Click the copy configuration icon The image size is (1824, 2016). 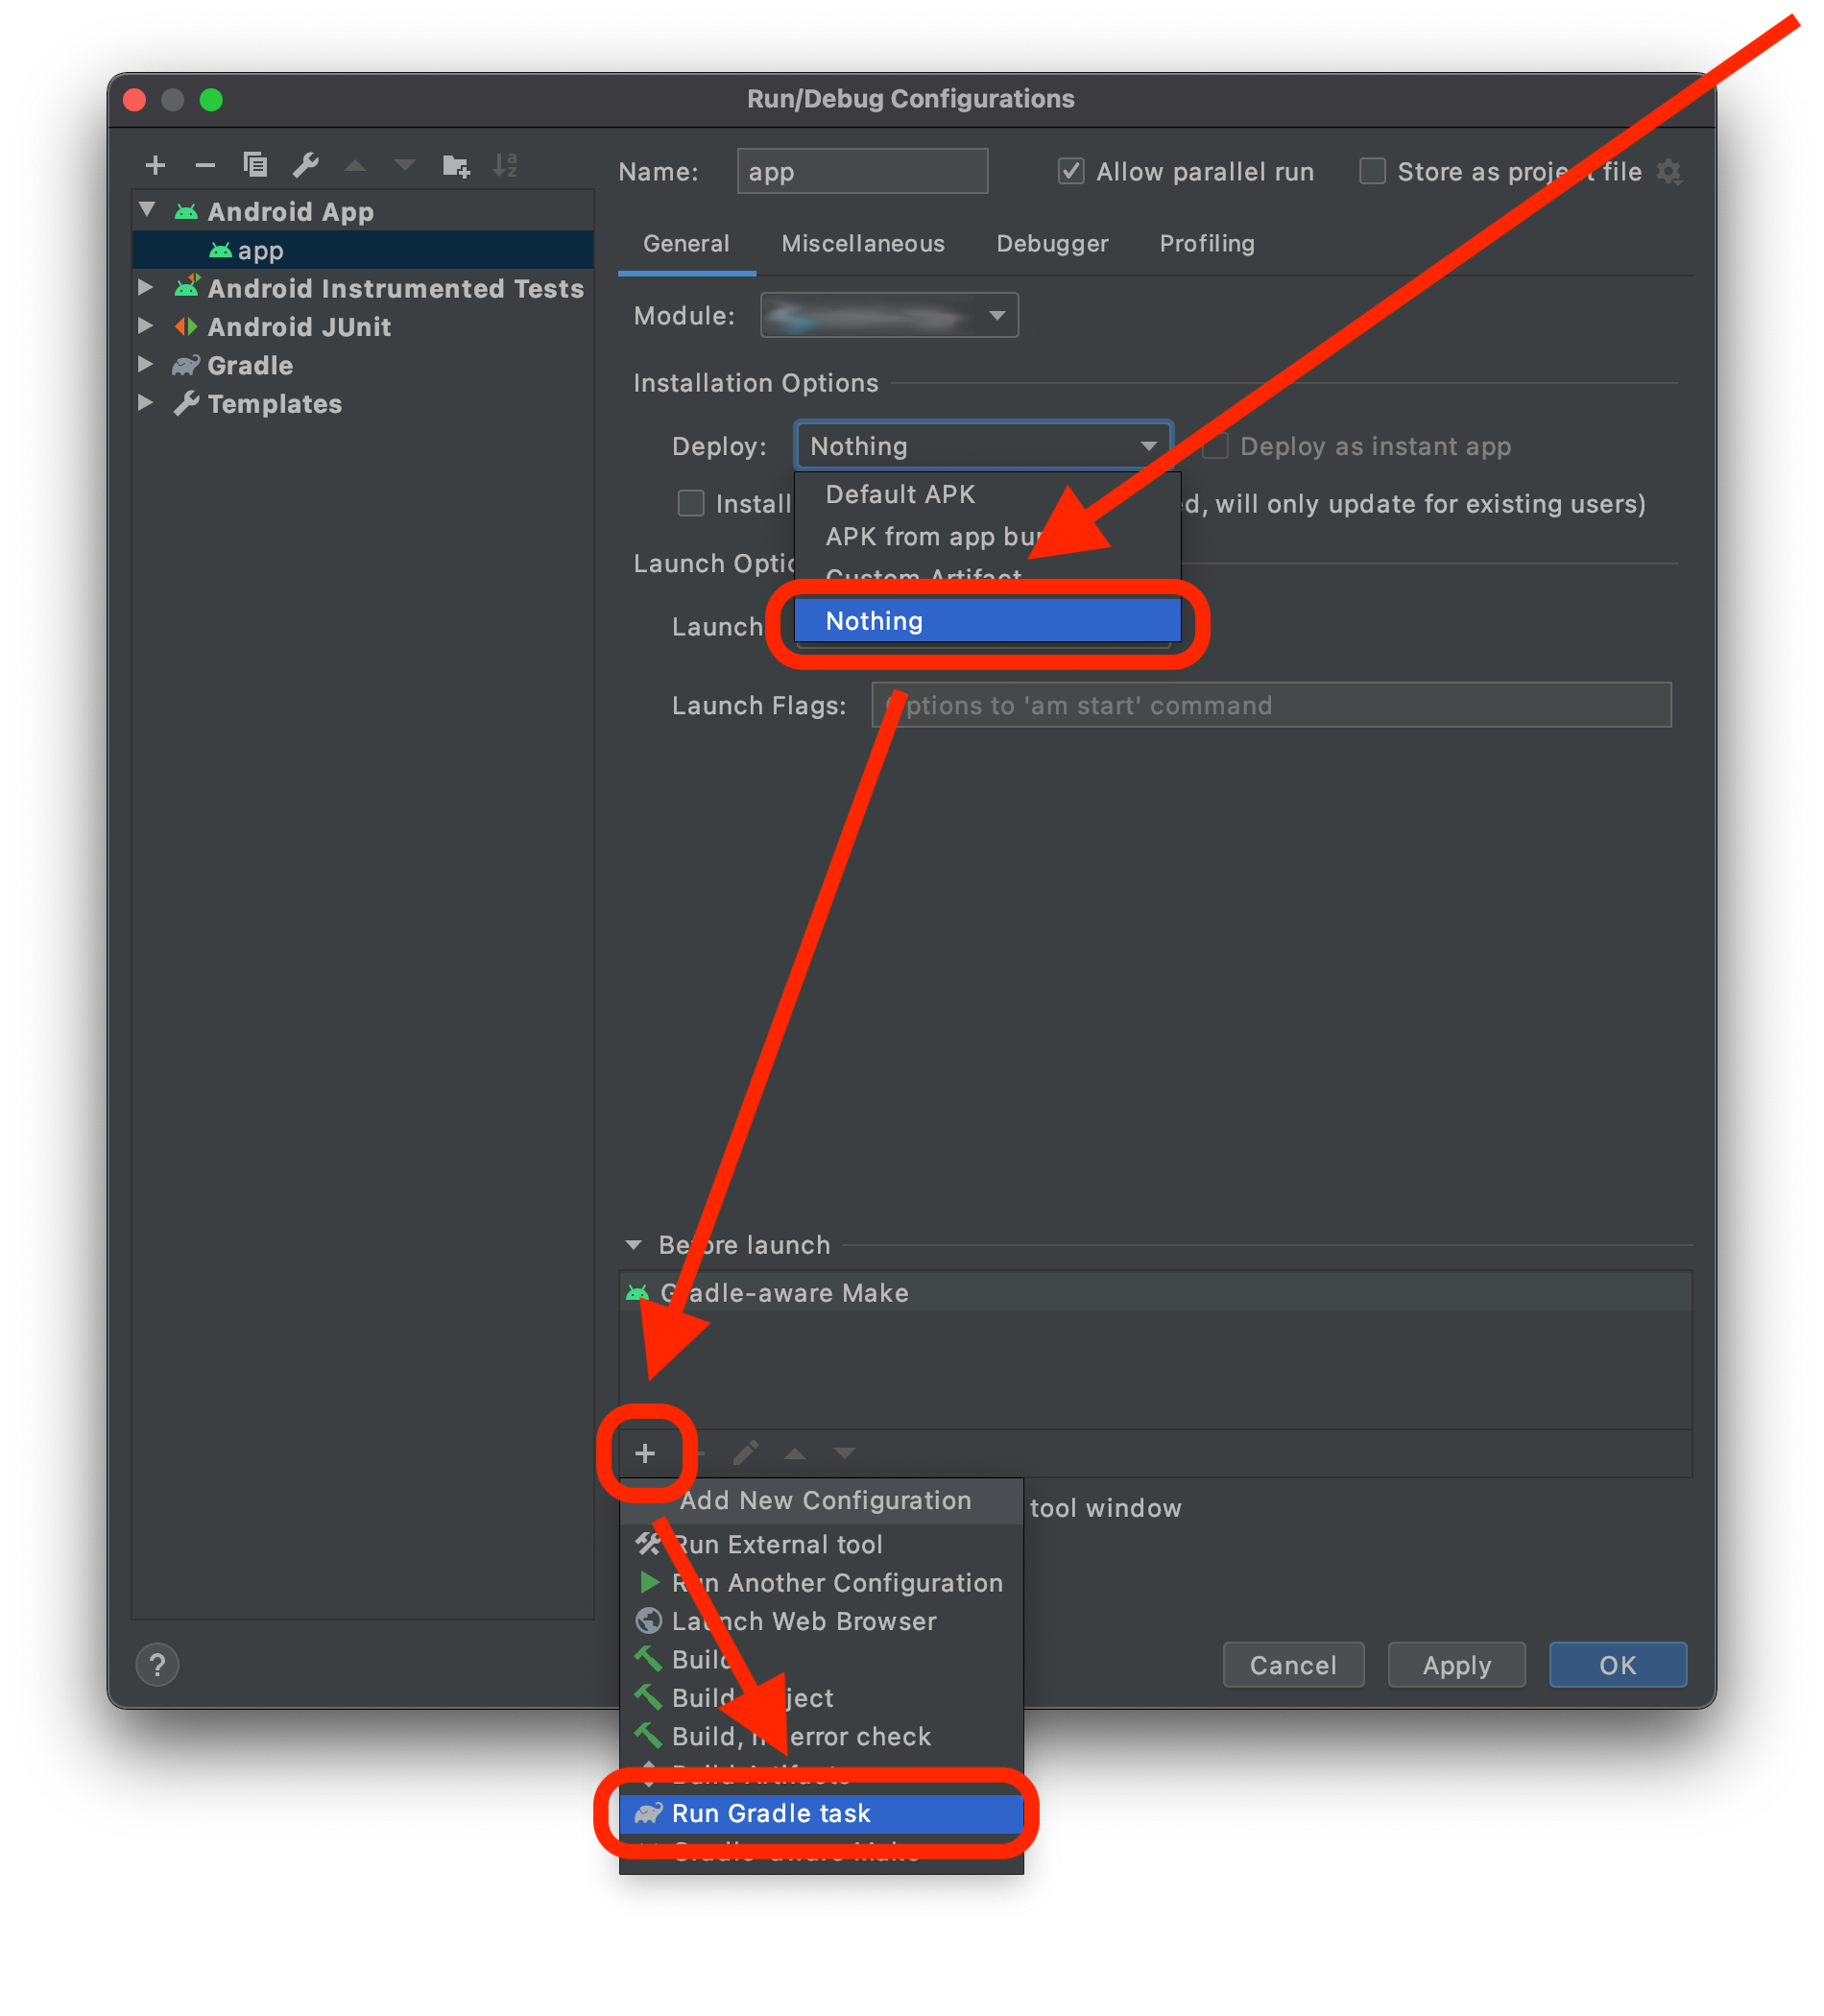pos(255,165)
